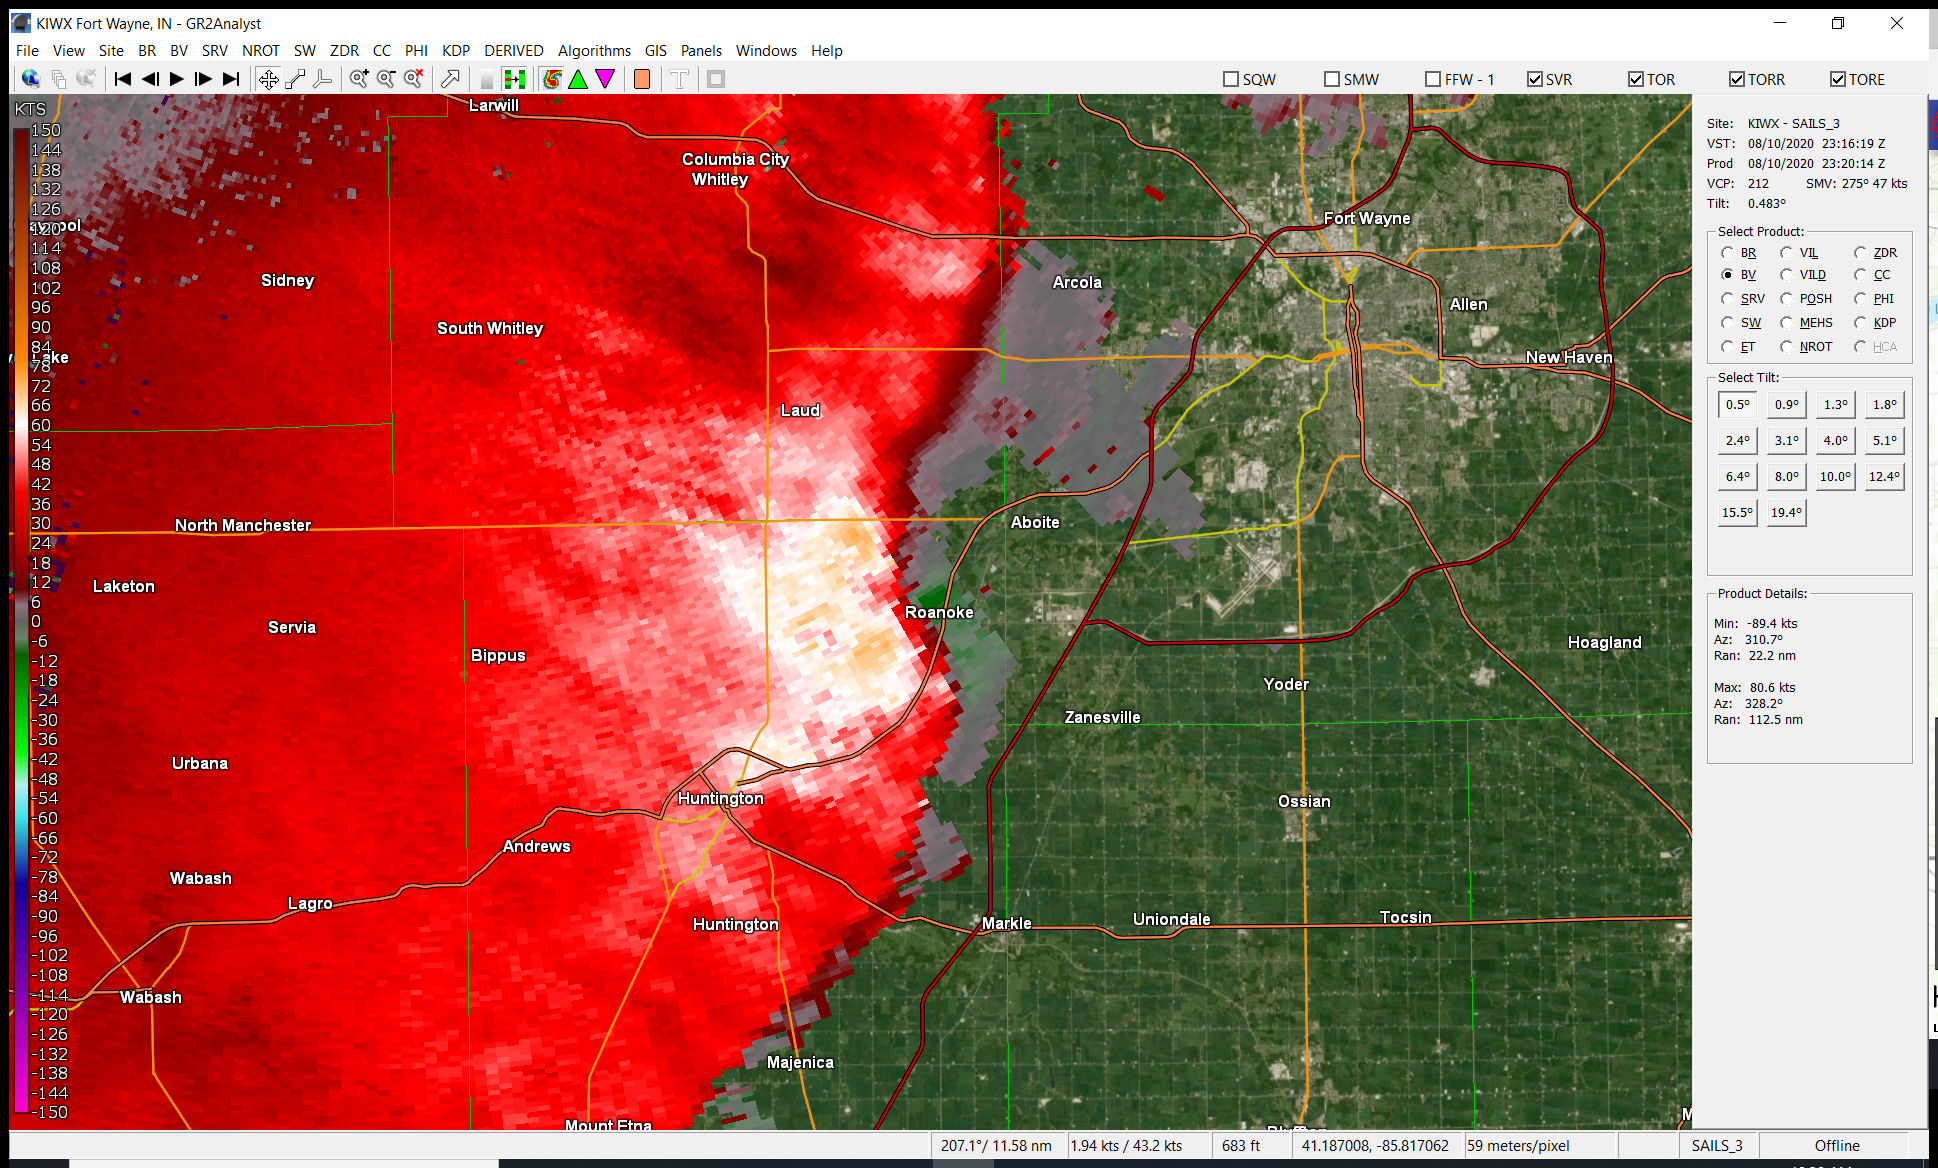This screenshot has height=1168, width=1938.
Task: Enable the SQW warning checkbox
Action: (1231, 79)
